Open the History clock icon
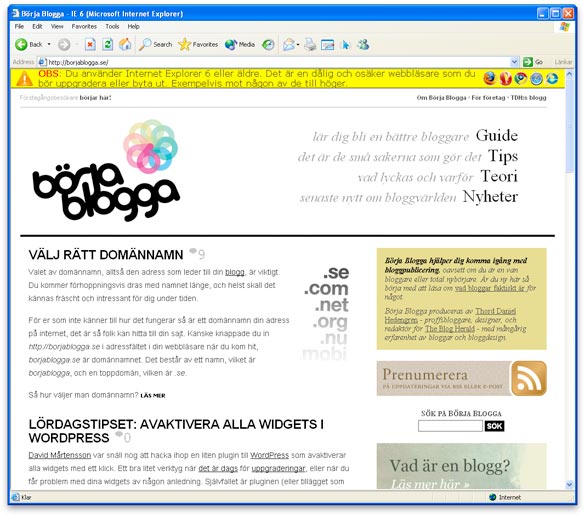Viewport: 585px width, 516px height. coord(268,45)
